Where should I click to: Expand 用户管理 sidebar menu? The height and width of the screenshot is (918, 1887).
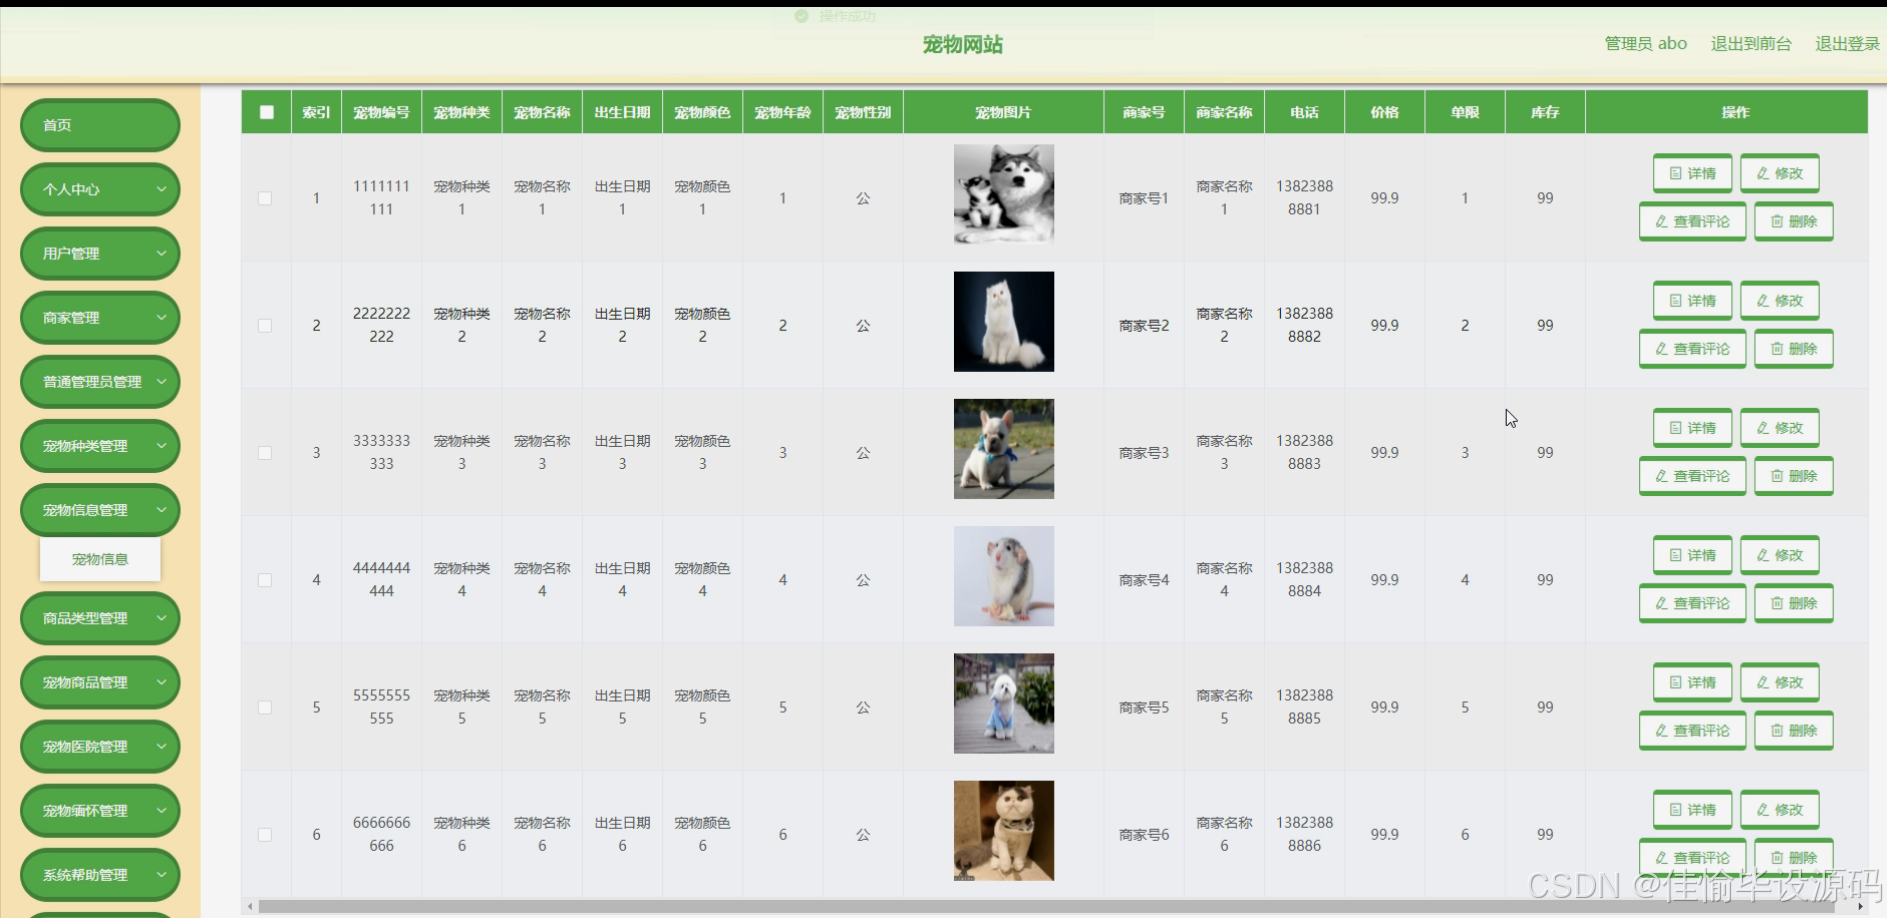pyautogui.click(x=100, y=253)
